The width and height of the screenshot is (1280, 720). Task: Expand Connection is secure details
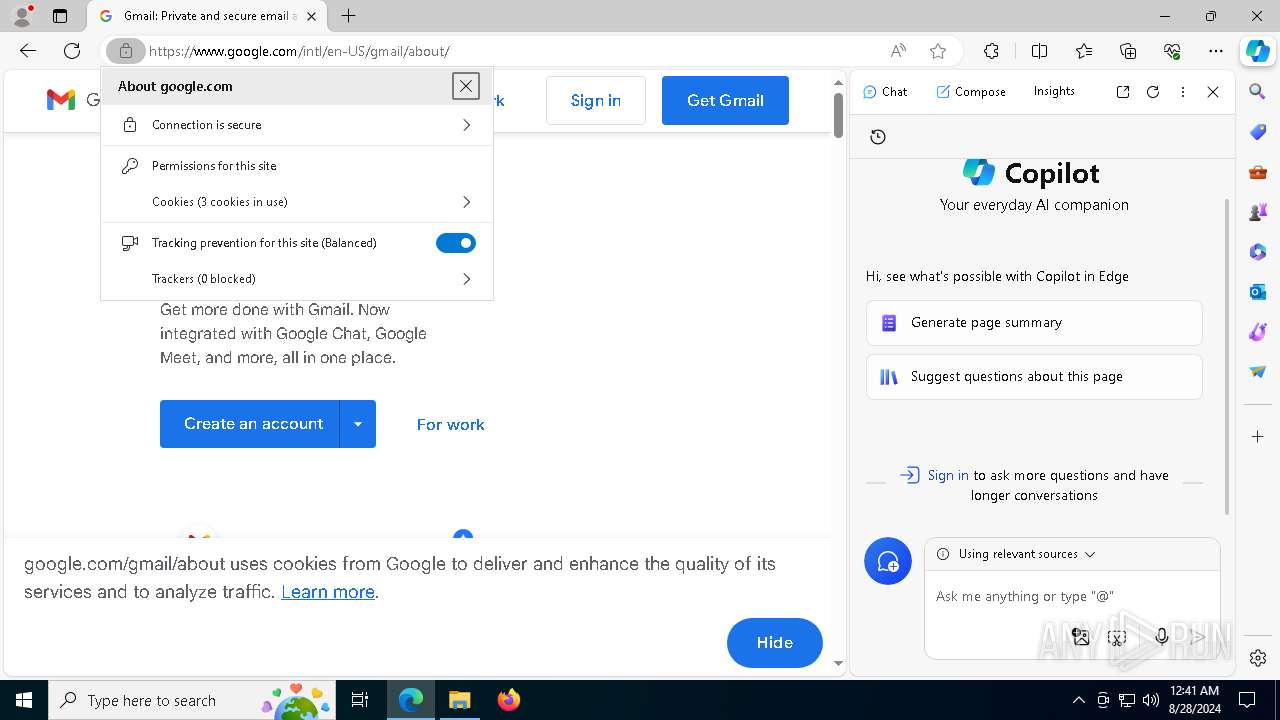click(x=297, y=125)
